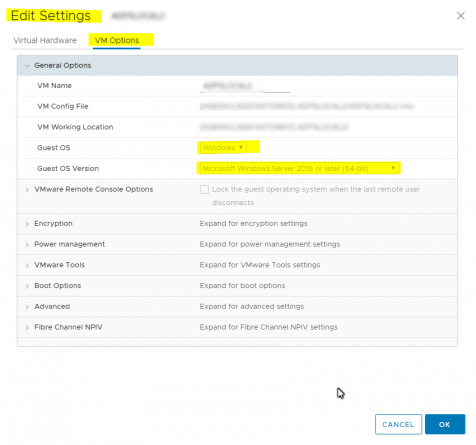Viewport: 476px width, 445px height.
Task: Click the VM Name input field
Action: 245,86
